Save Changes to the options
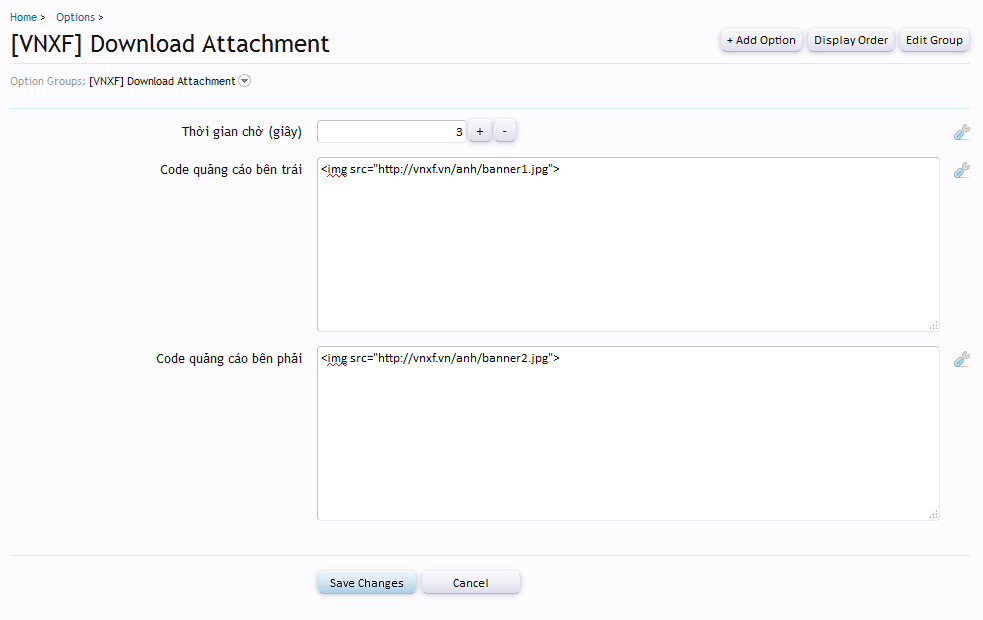This screenshot has width=983, height=620. click(x=366, y=583)
